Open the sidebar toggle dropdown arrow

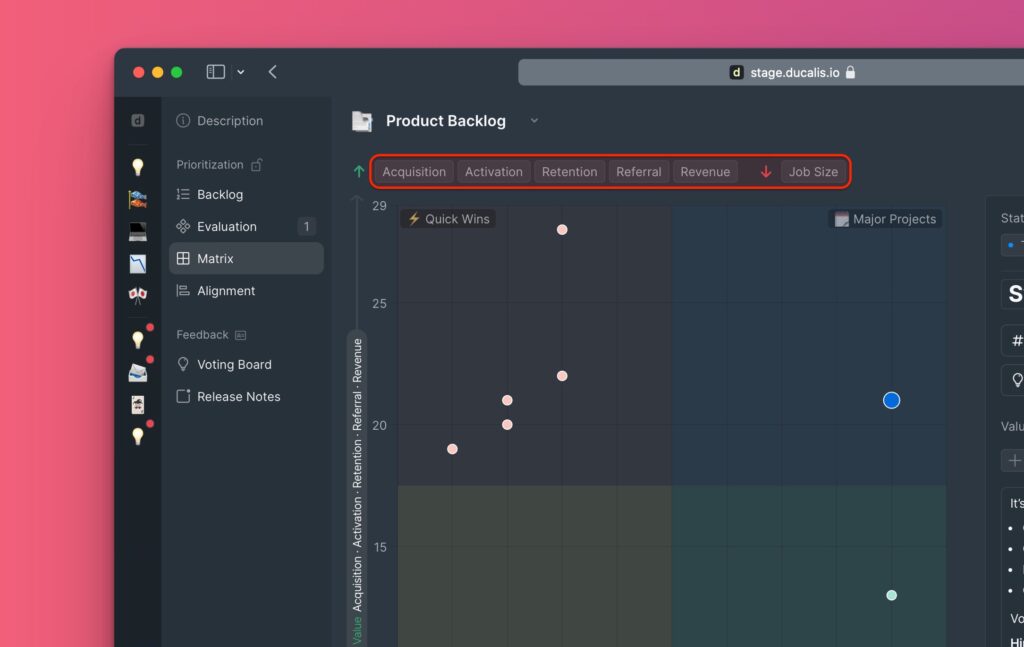coord(241,72)
